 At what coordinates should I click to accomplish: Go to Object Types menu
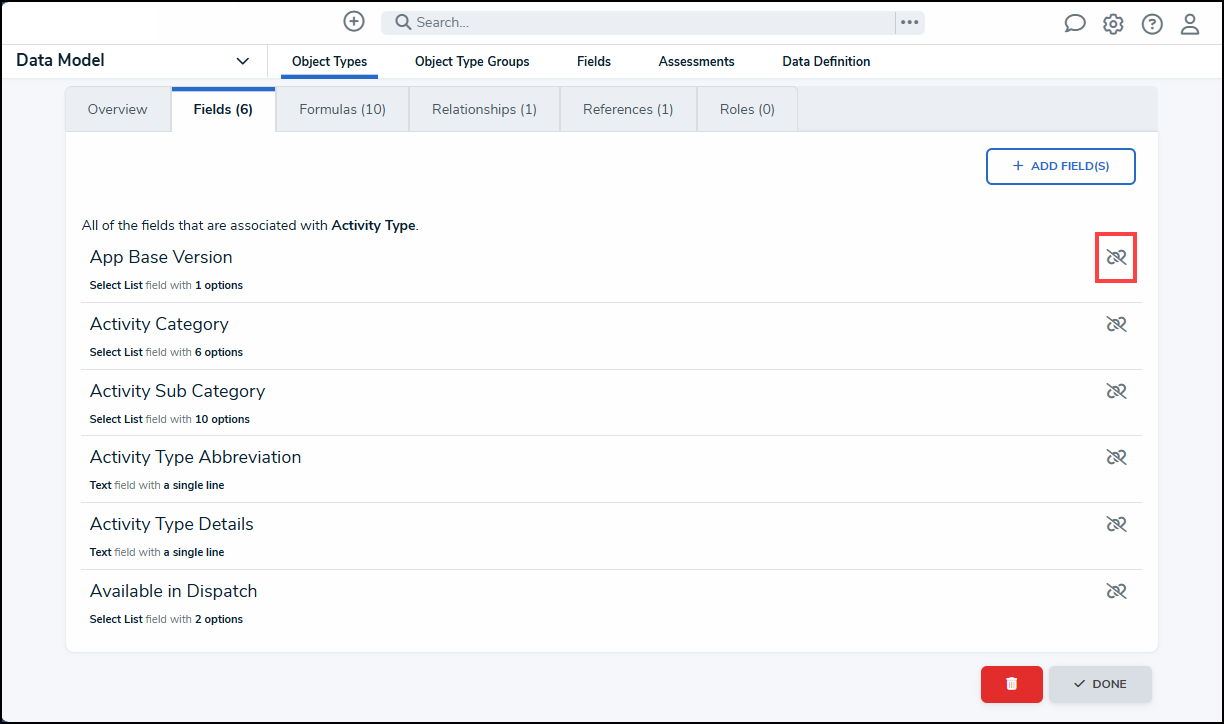click(x=329, y=61)
